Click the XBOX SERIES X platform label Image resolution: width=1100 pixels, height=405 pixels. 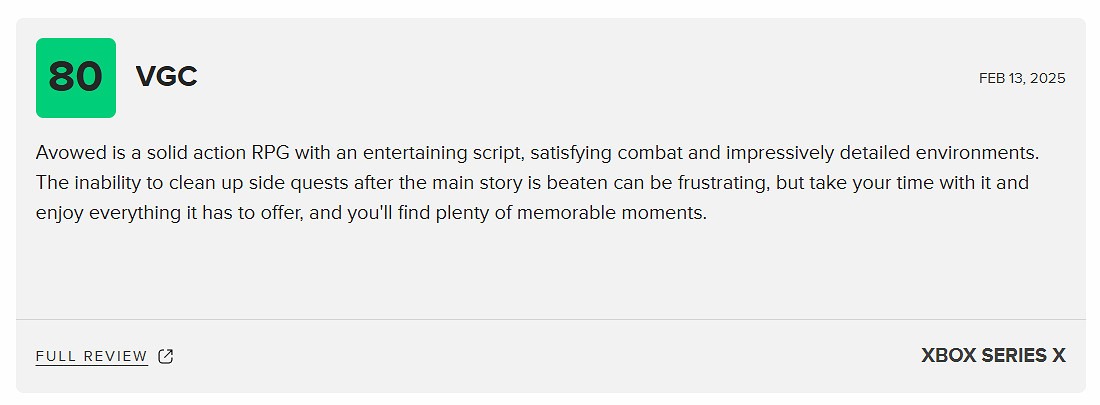coord(993,356)
